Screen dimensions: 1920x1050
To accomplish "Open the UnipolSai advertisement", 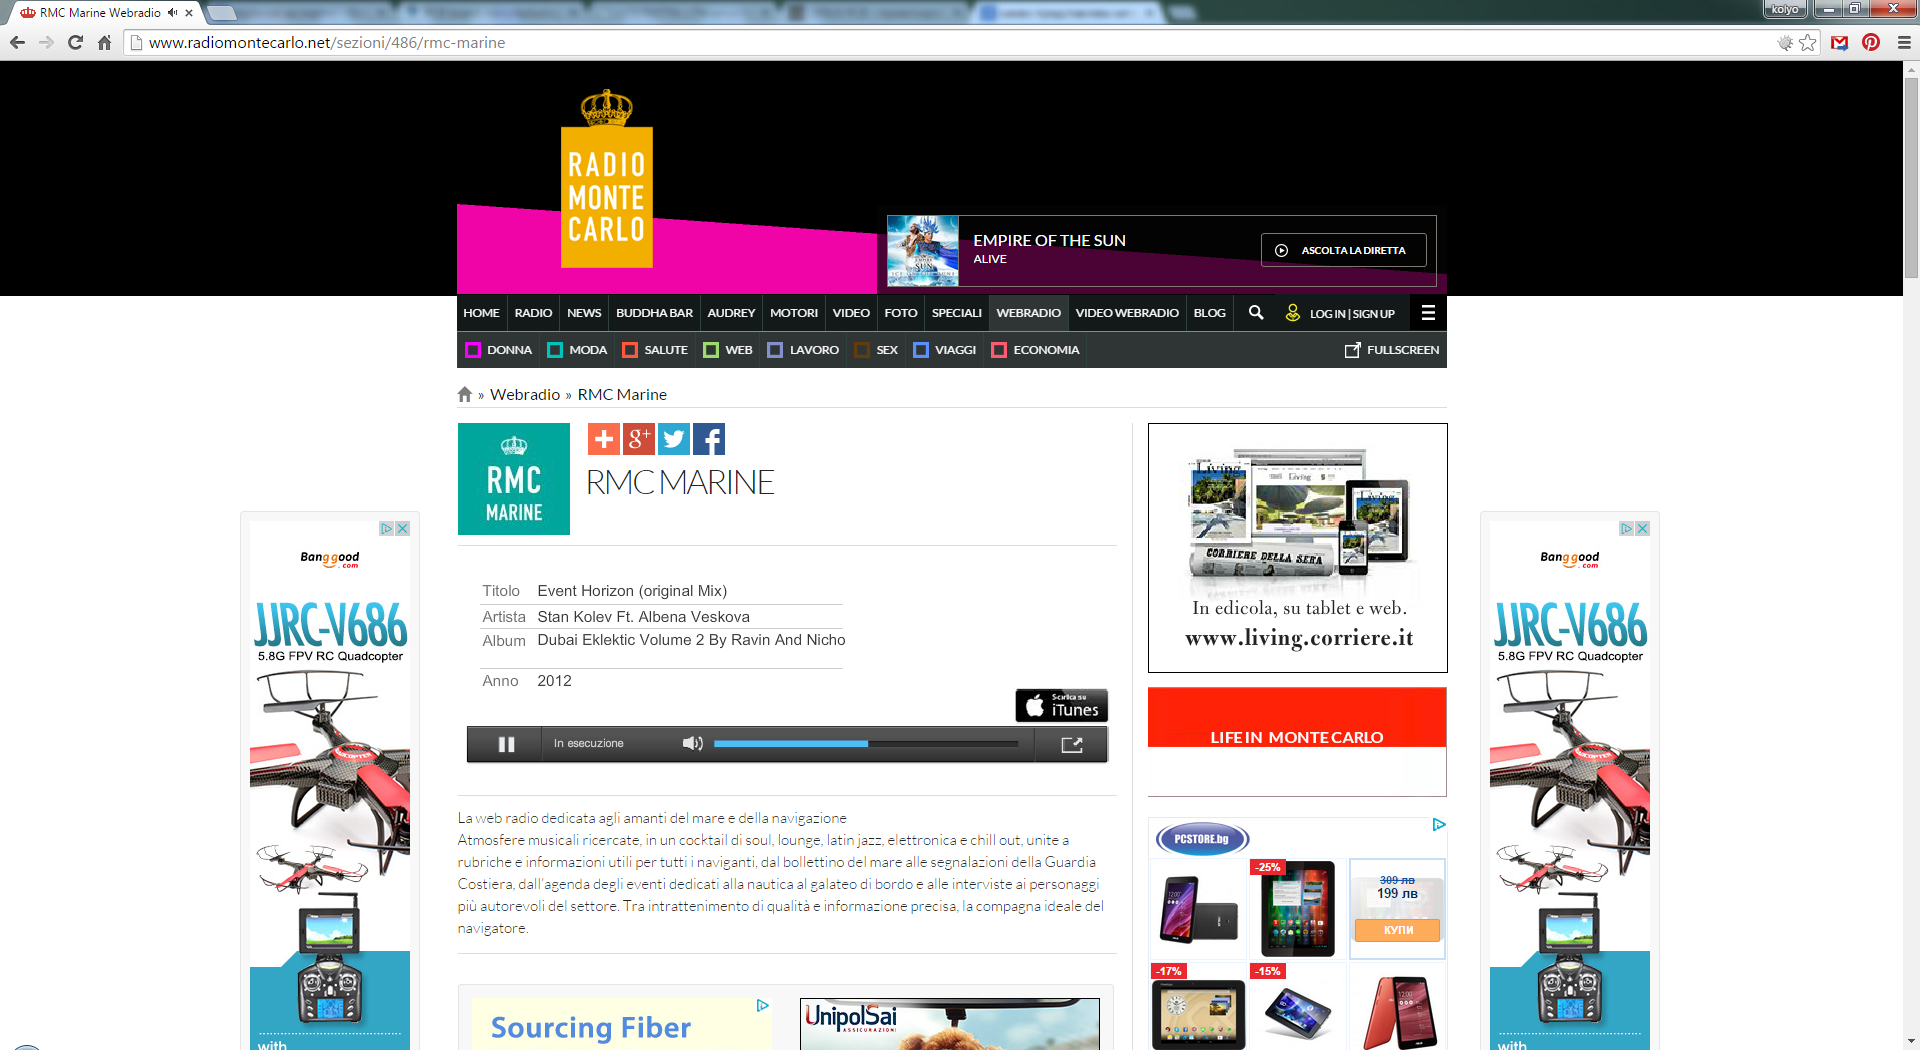I will (x=949, y=1023).
